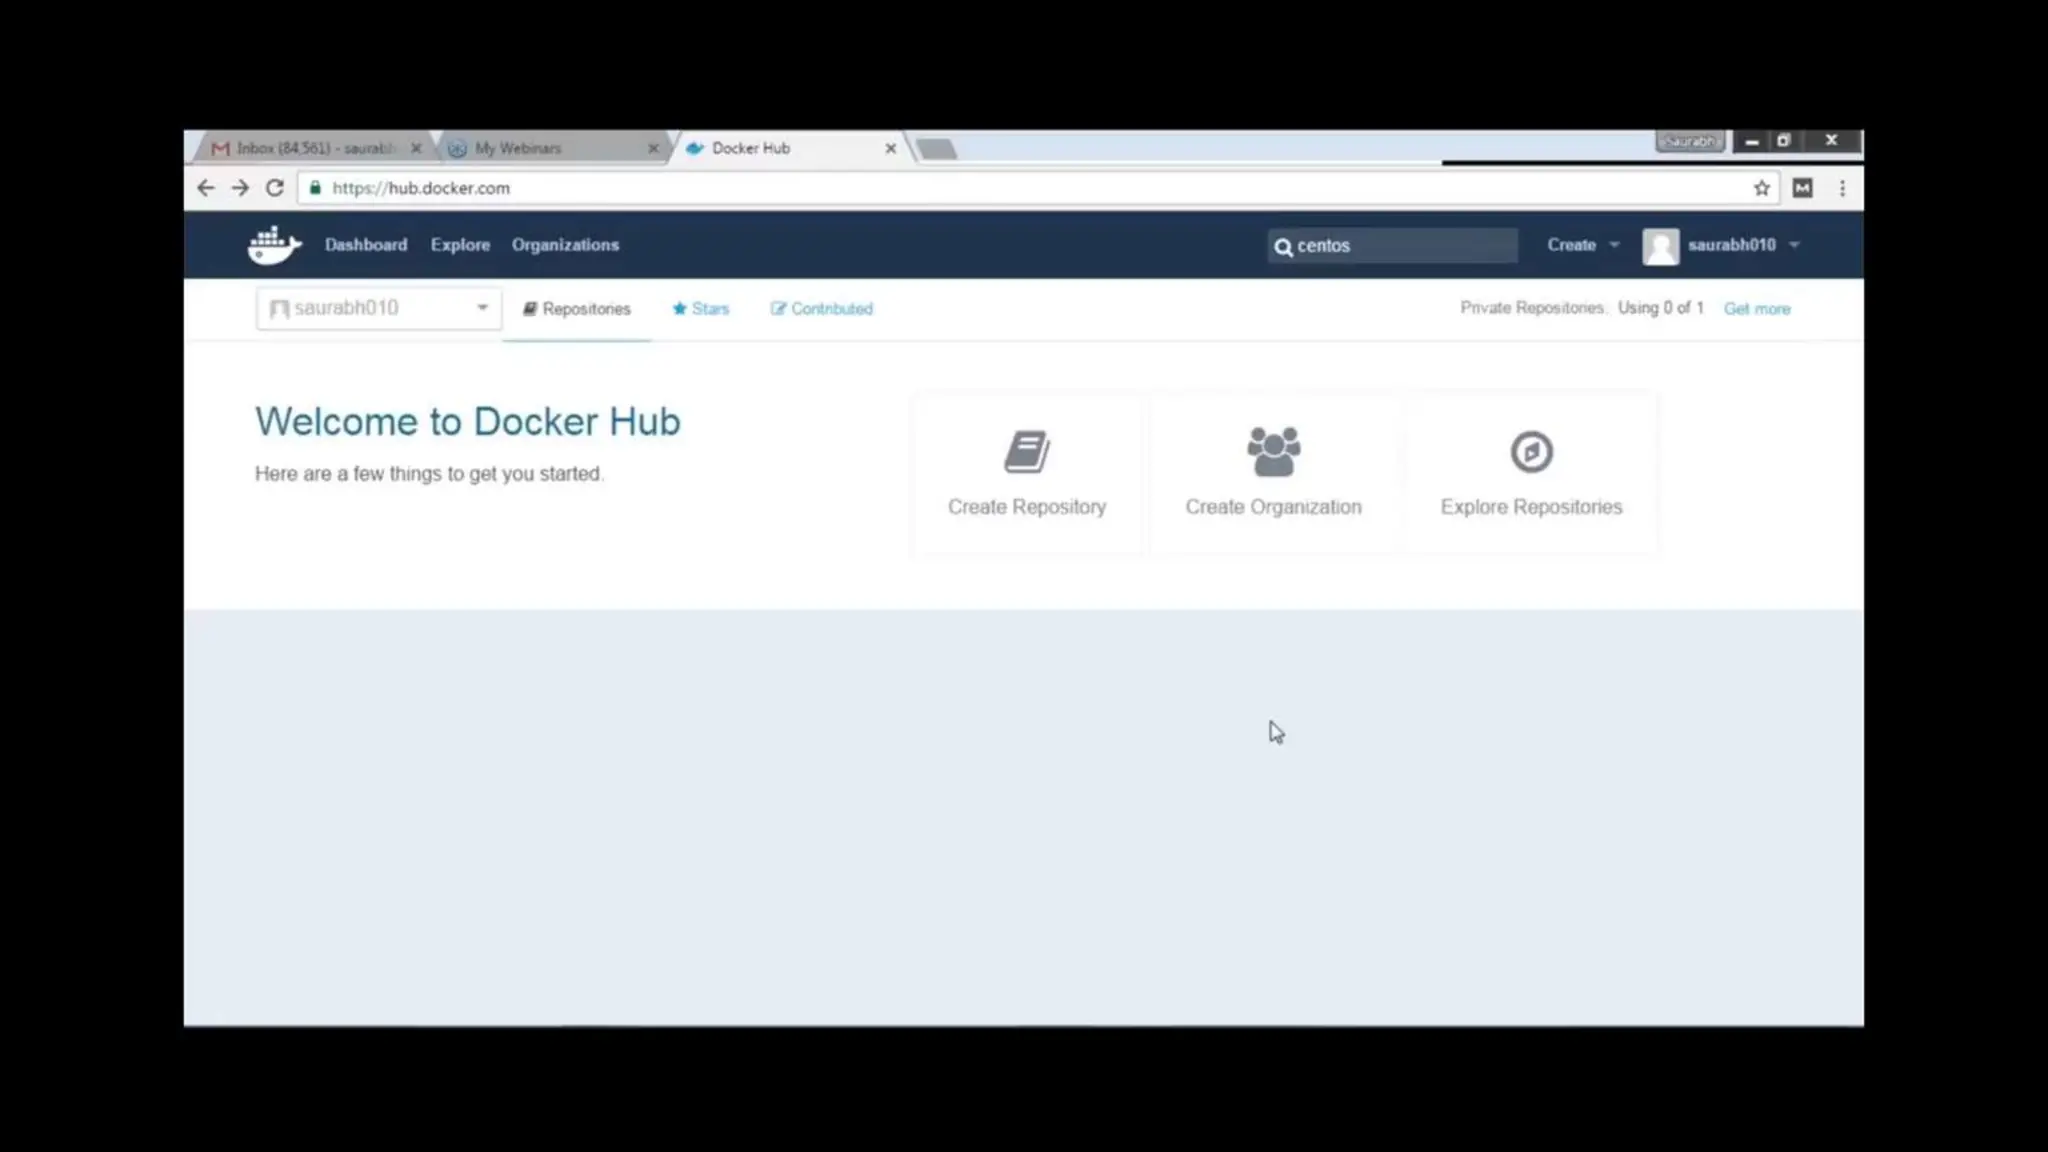Click the Create Organization label
Image resolution: width=2048 pixels, height=1152 pixels.
coord(1273,507)
